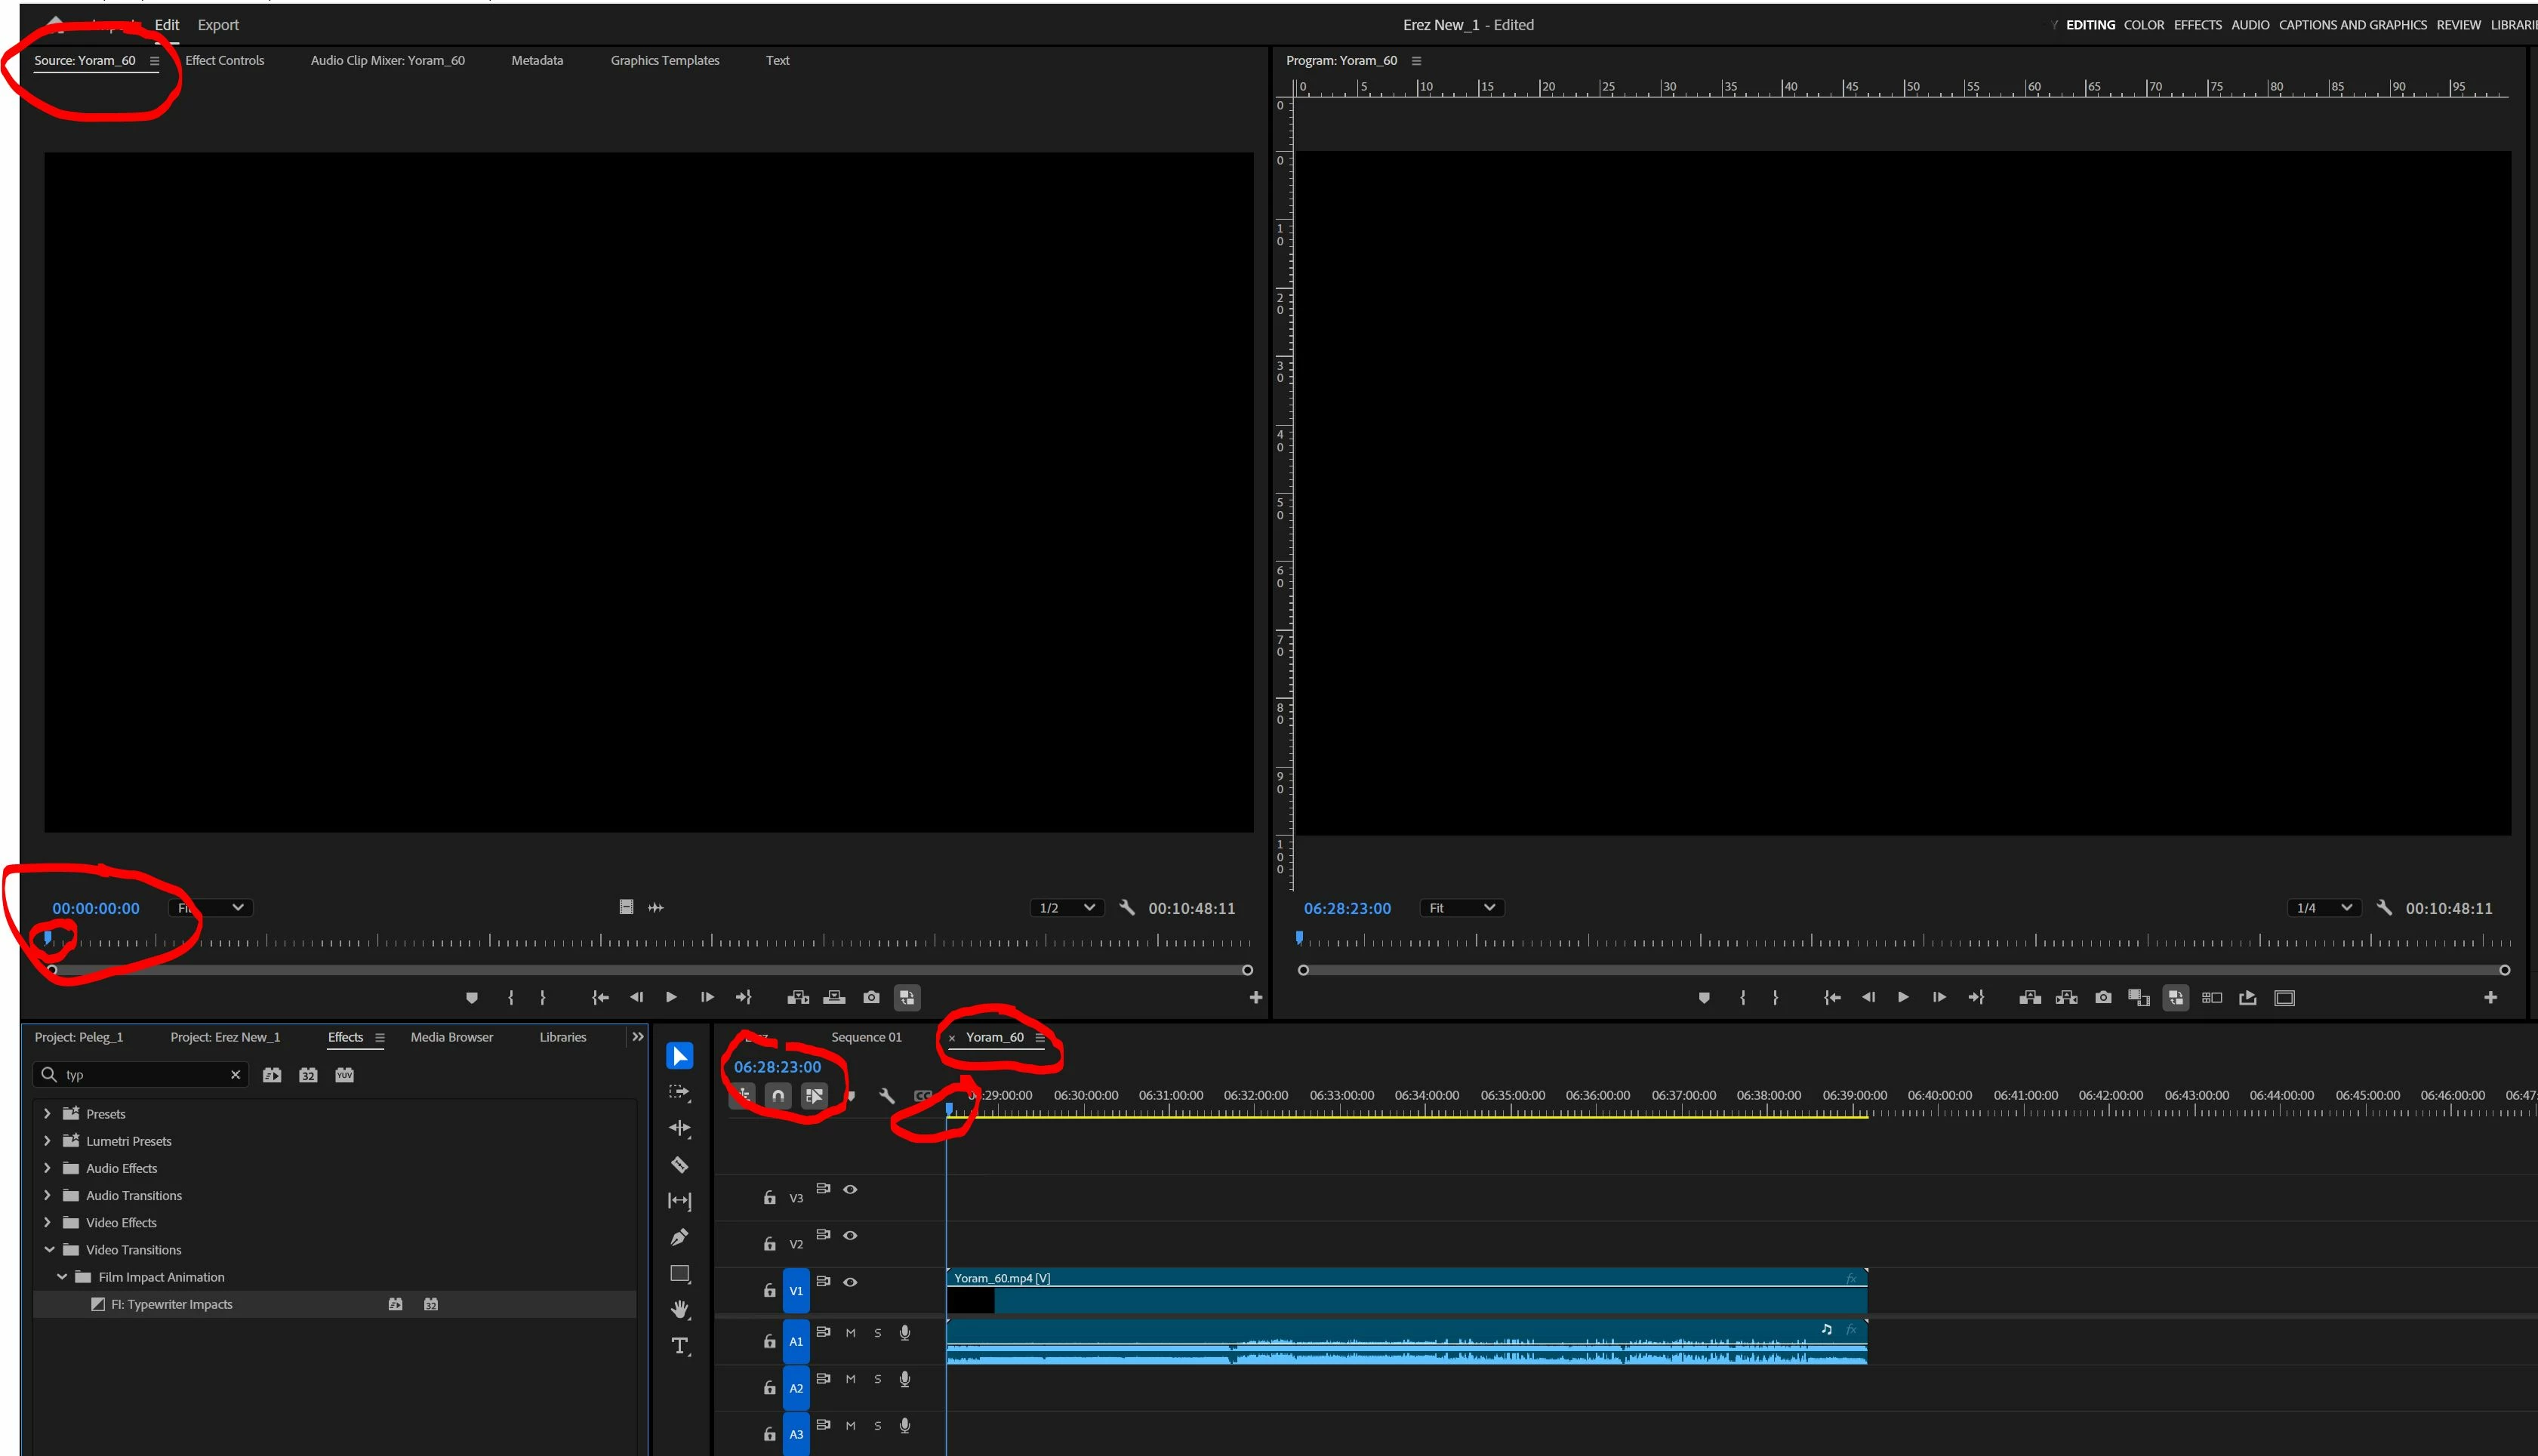Open the Export page
This screenshot has height=1456, width=2538.
217,25
